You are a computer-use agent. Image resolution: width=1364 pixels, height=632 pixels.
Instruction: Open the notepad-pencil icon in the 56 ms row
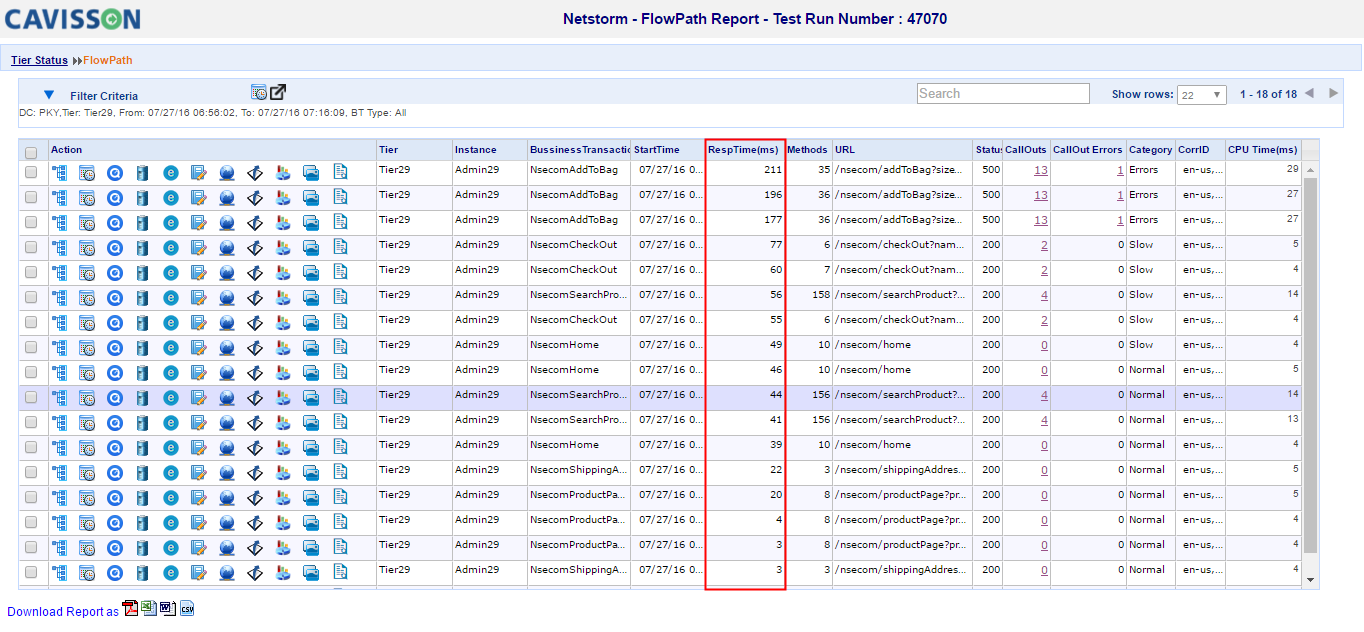[x=199, y=297]
